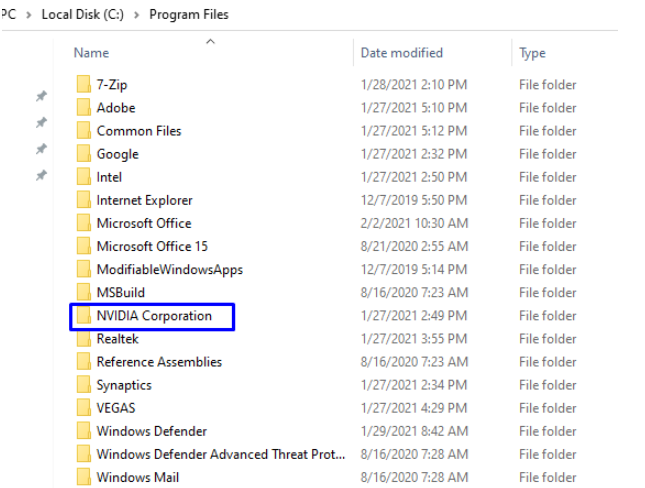Select the Windows Mail folder name
Image resolution: width=645 pixels, height=488 pixels.
(x=138, y=477)
